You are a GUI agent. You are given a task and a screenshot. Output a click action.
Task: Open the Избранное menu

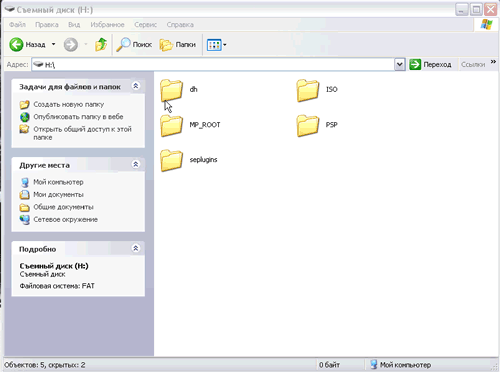(x=107, y=25)
